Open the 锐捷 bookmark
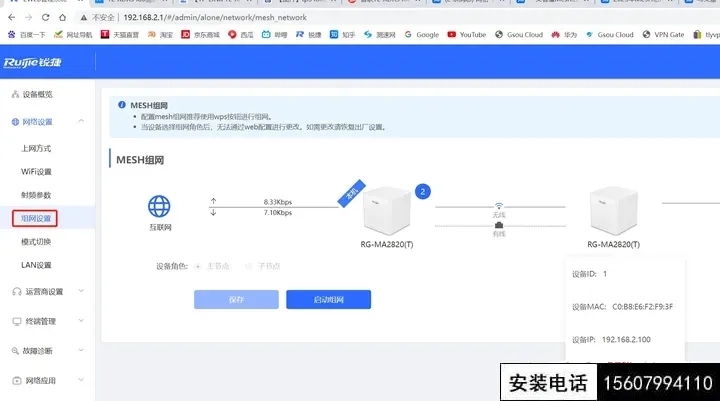Screen dimensions: 720x401 pyautogui.click(x=308, y=34)
